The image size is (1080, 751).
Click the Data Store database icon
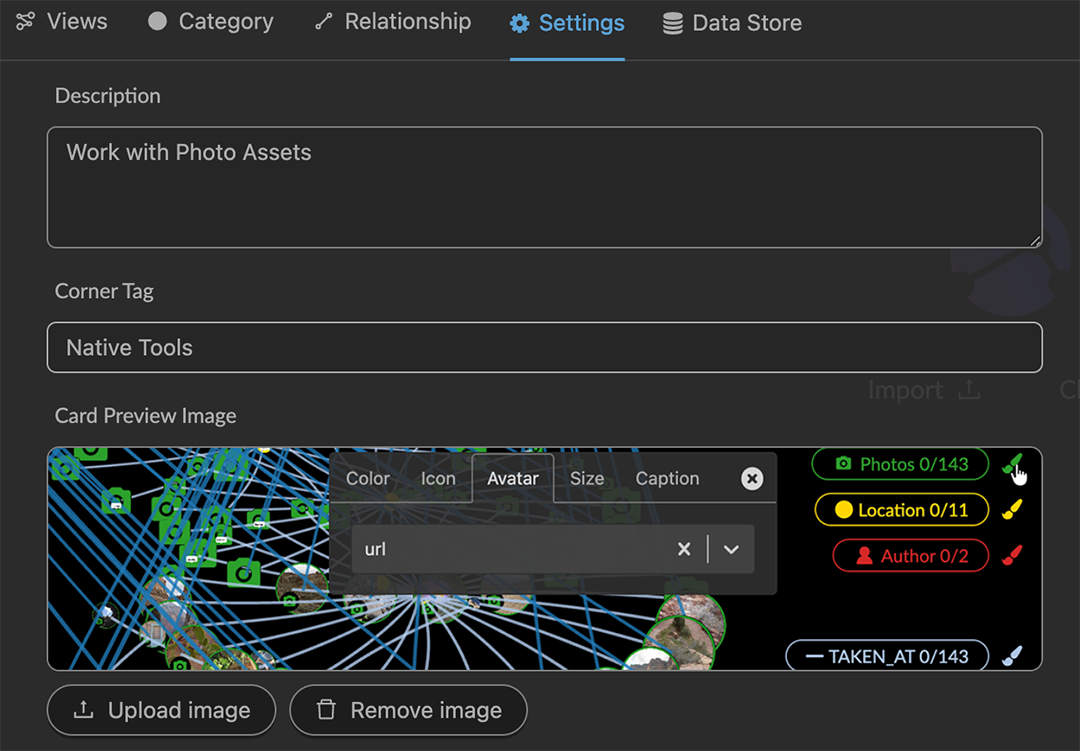[673, 23]
